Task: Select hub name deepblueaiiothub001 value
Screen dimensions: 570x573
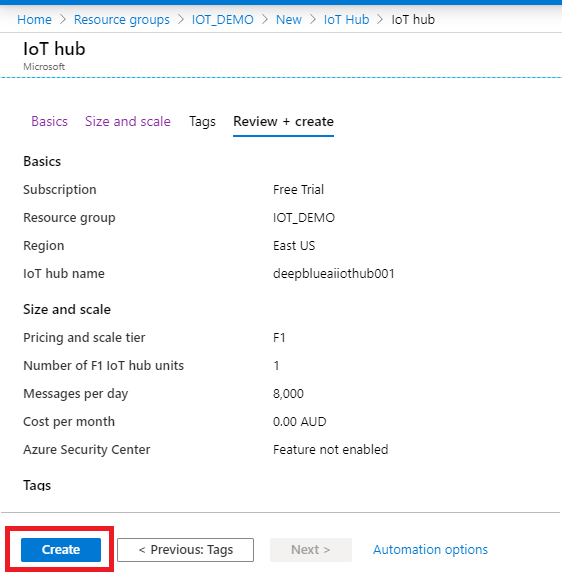Action: [334, 274]
